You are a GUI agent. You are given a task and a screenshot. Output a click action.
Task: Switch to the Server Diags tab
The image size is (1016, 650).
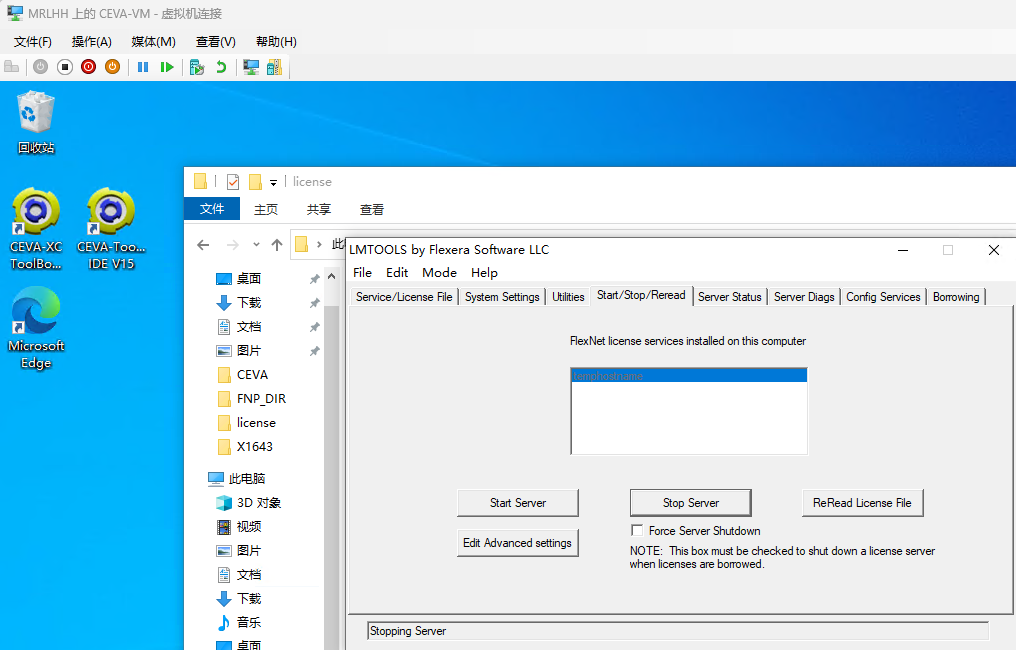pos(804,297)
